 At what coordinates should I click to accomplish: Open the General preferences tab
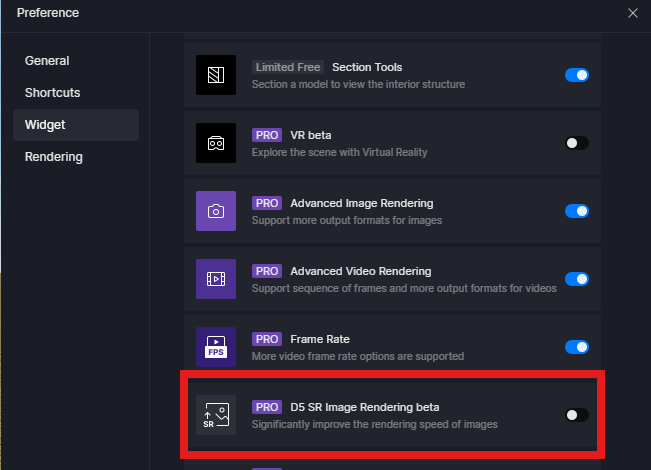click(47, 60)
